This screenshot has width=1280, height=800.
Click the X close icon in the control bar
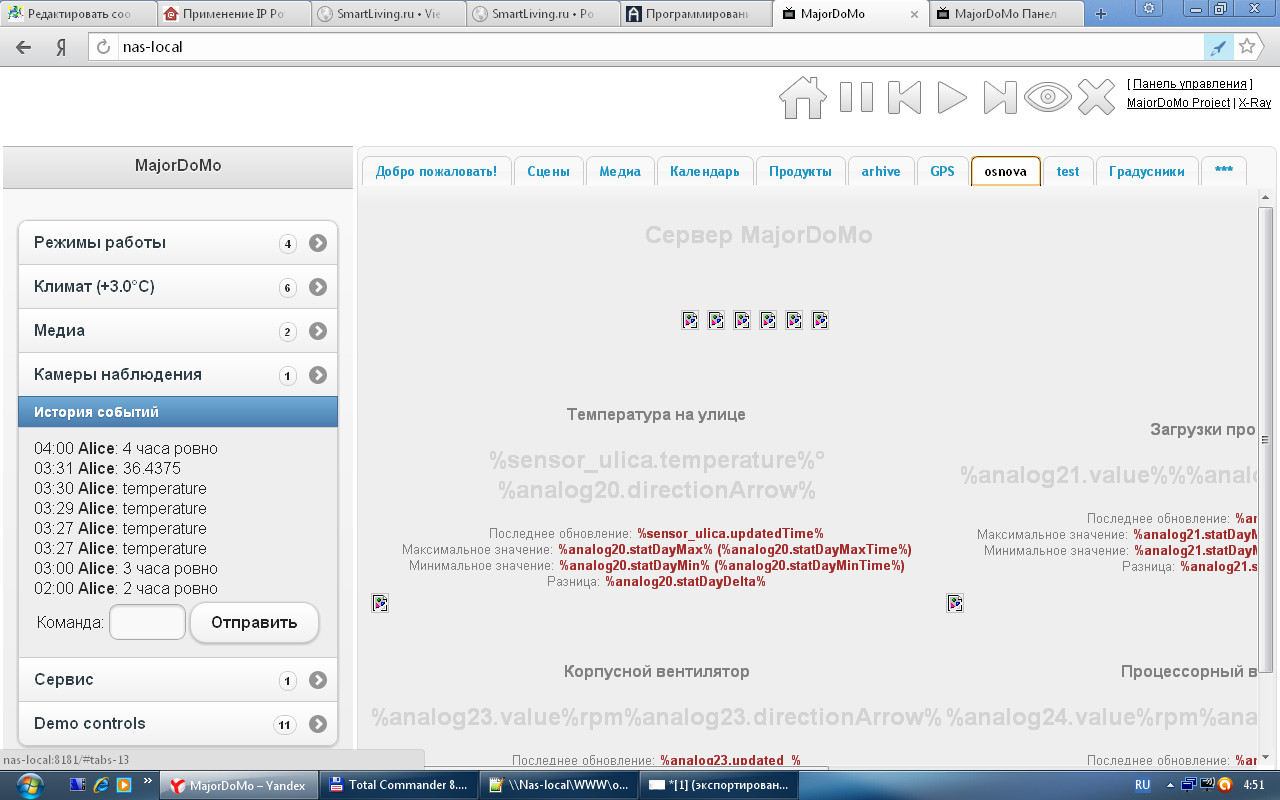click(x=1097, y=97)
